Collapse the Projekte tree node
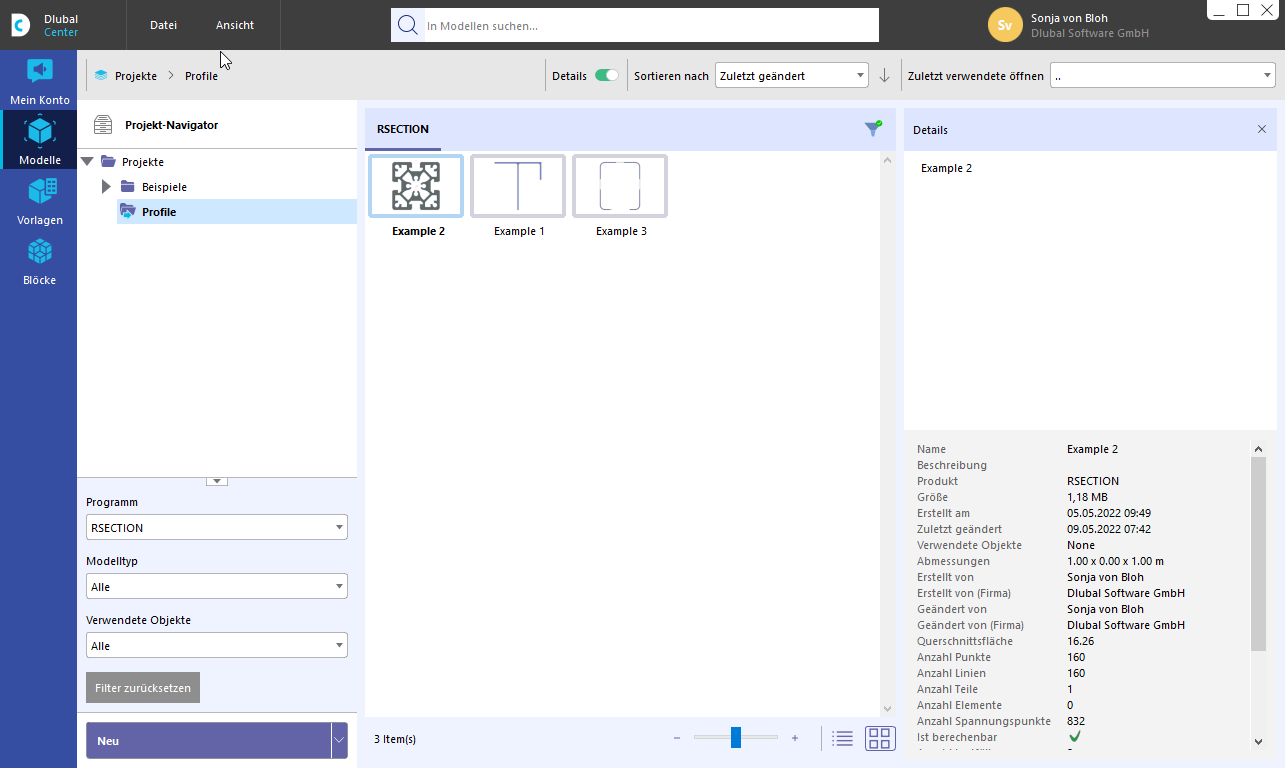1285x768 pixels. tap(87, 161)
